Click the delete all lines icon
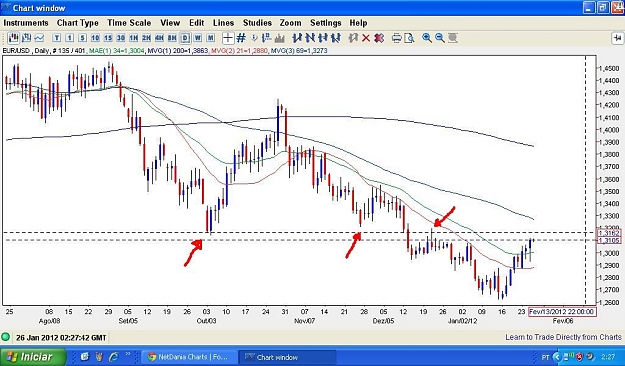This screenshot has height=366, width=625. [379, 38]
